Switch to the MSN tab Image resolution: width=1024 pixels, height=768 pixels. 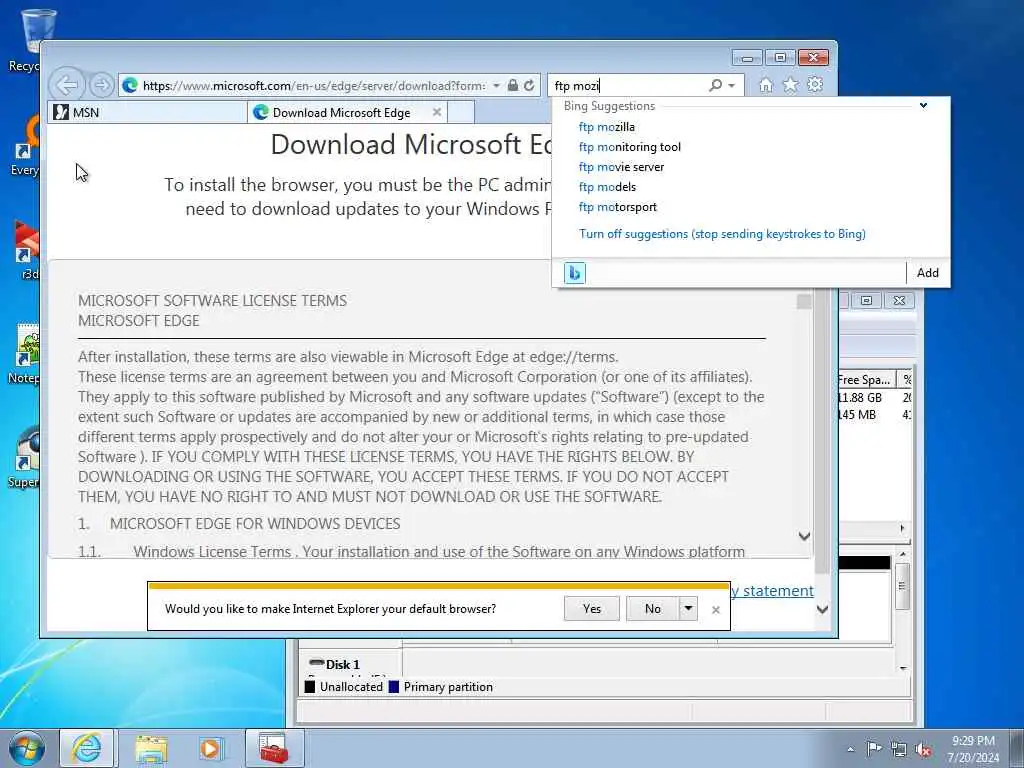point(148,112)
